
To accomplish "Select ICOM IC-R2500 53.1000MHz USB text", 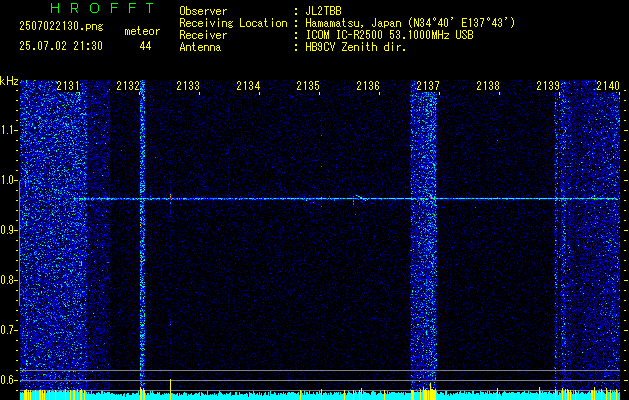I will (389, 35).
